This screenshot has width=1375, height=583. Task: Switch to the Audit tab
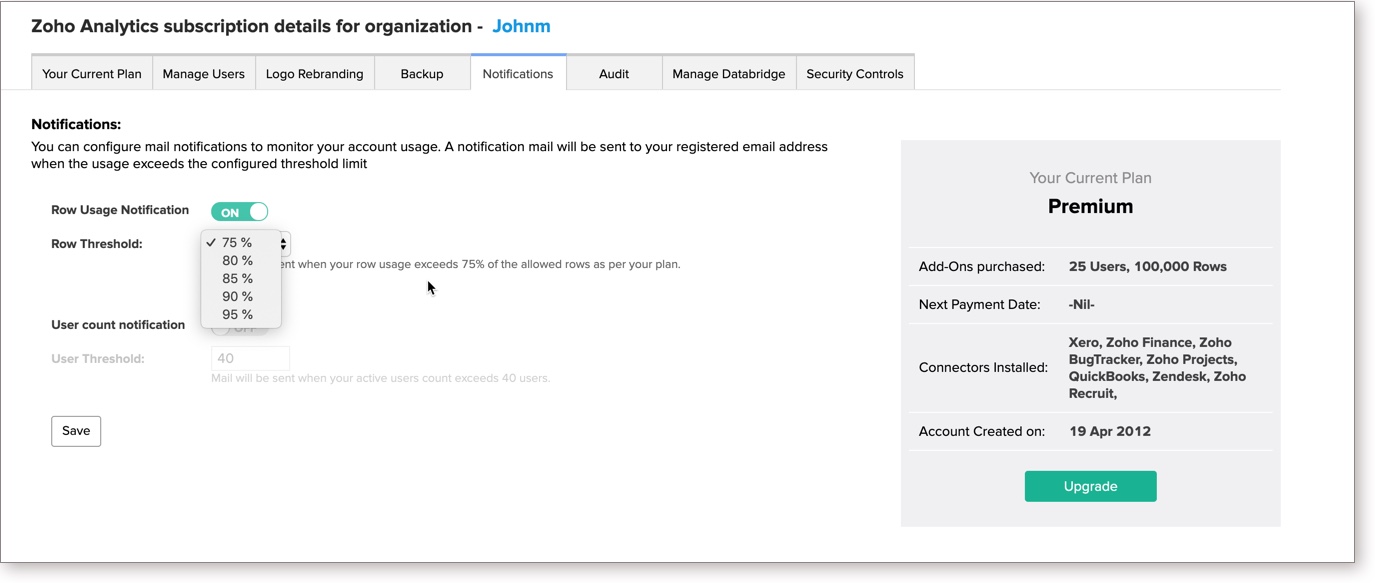613,74
